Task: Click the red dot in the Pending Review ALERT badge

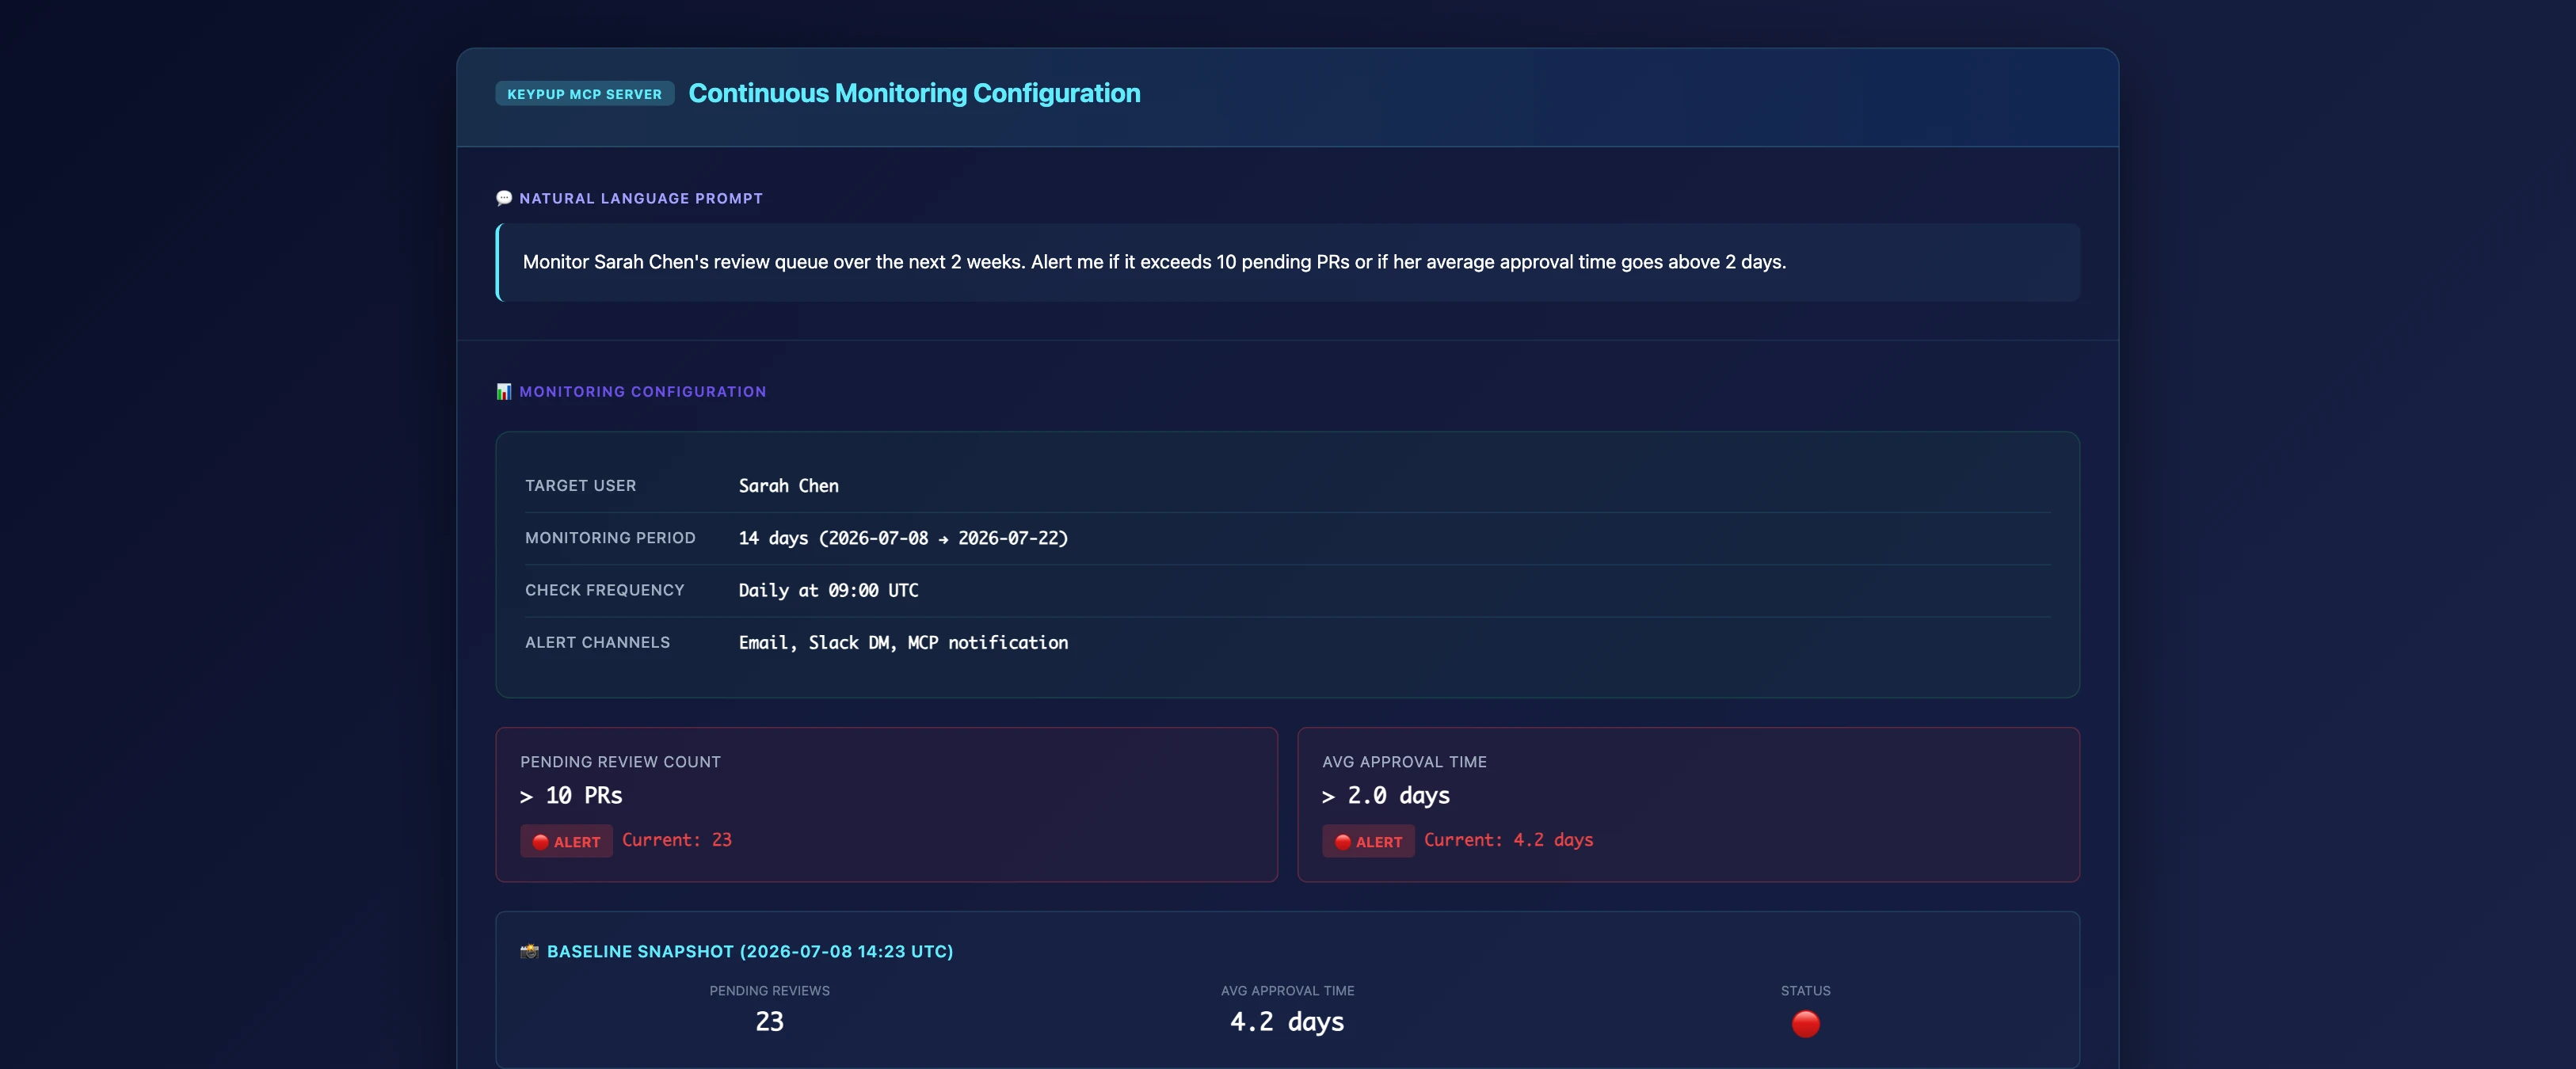Action: (x=540, y=842)
